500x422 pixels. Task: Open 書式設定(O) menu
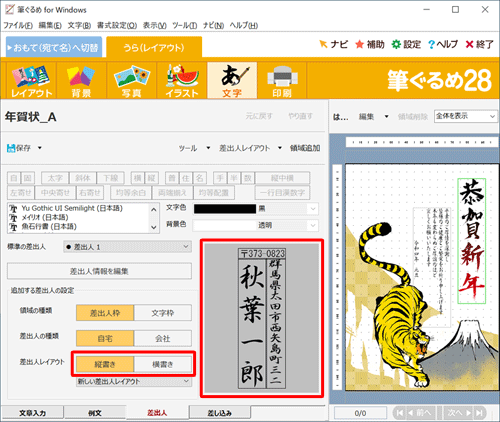(x=117, y=25)
